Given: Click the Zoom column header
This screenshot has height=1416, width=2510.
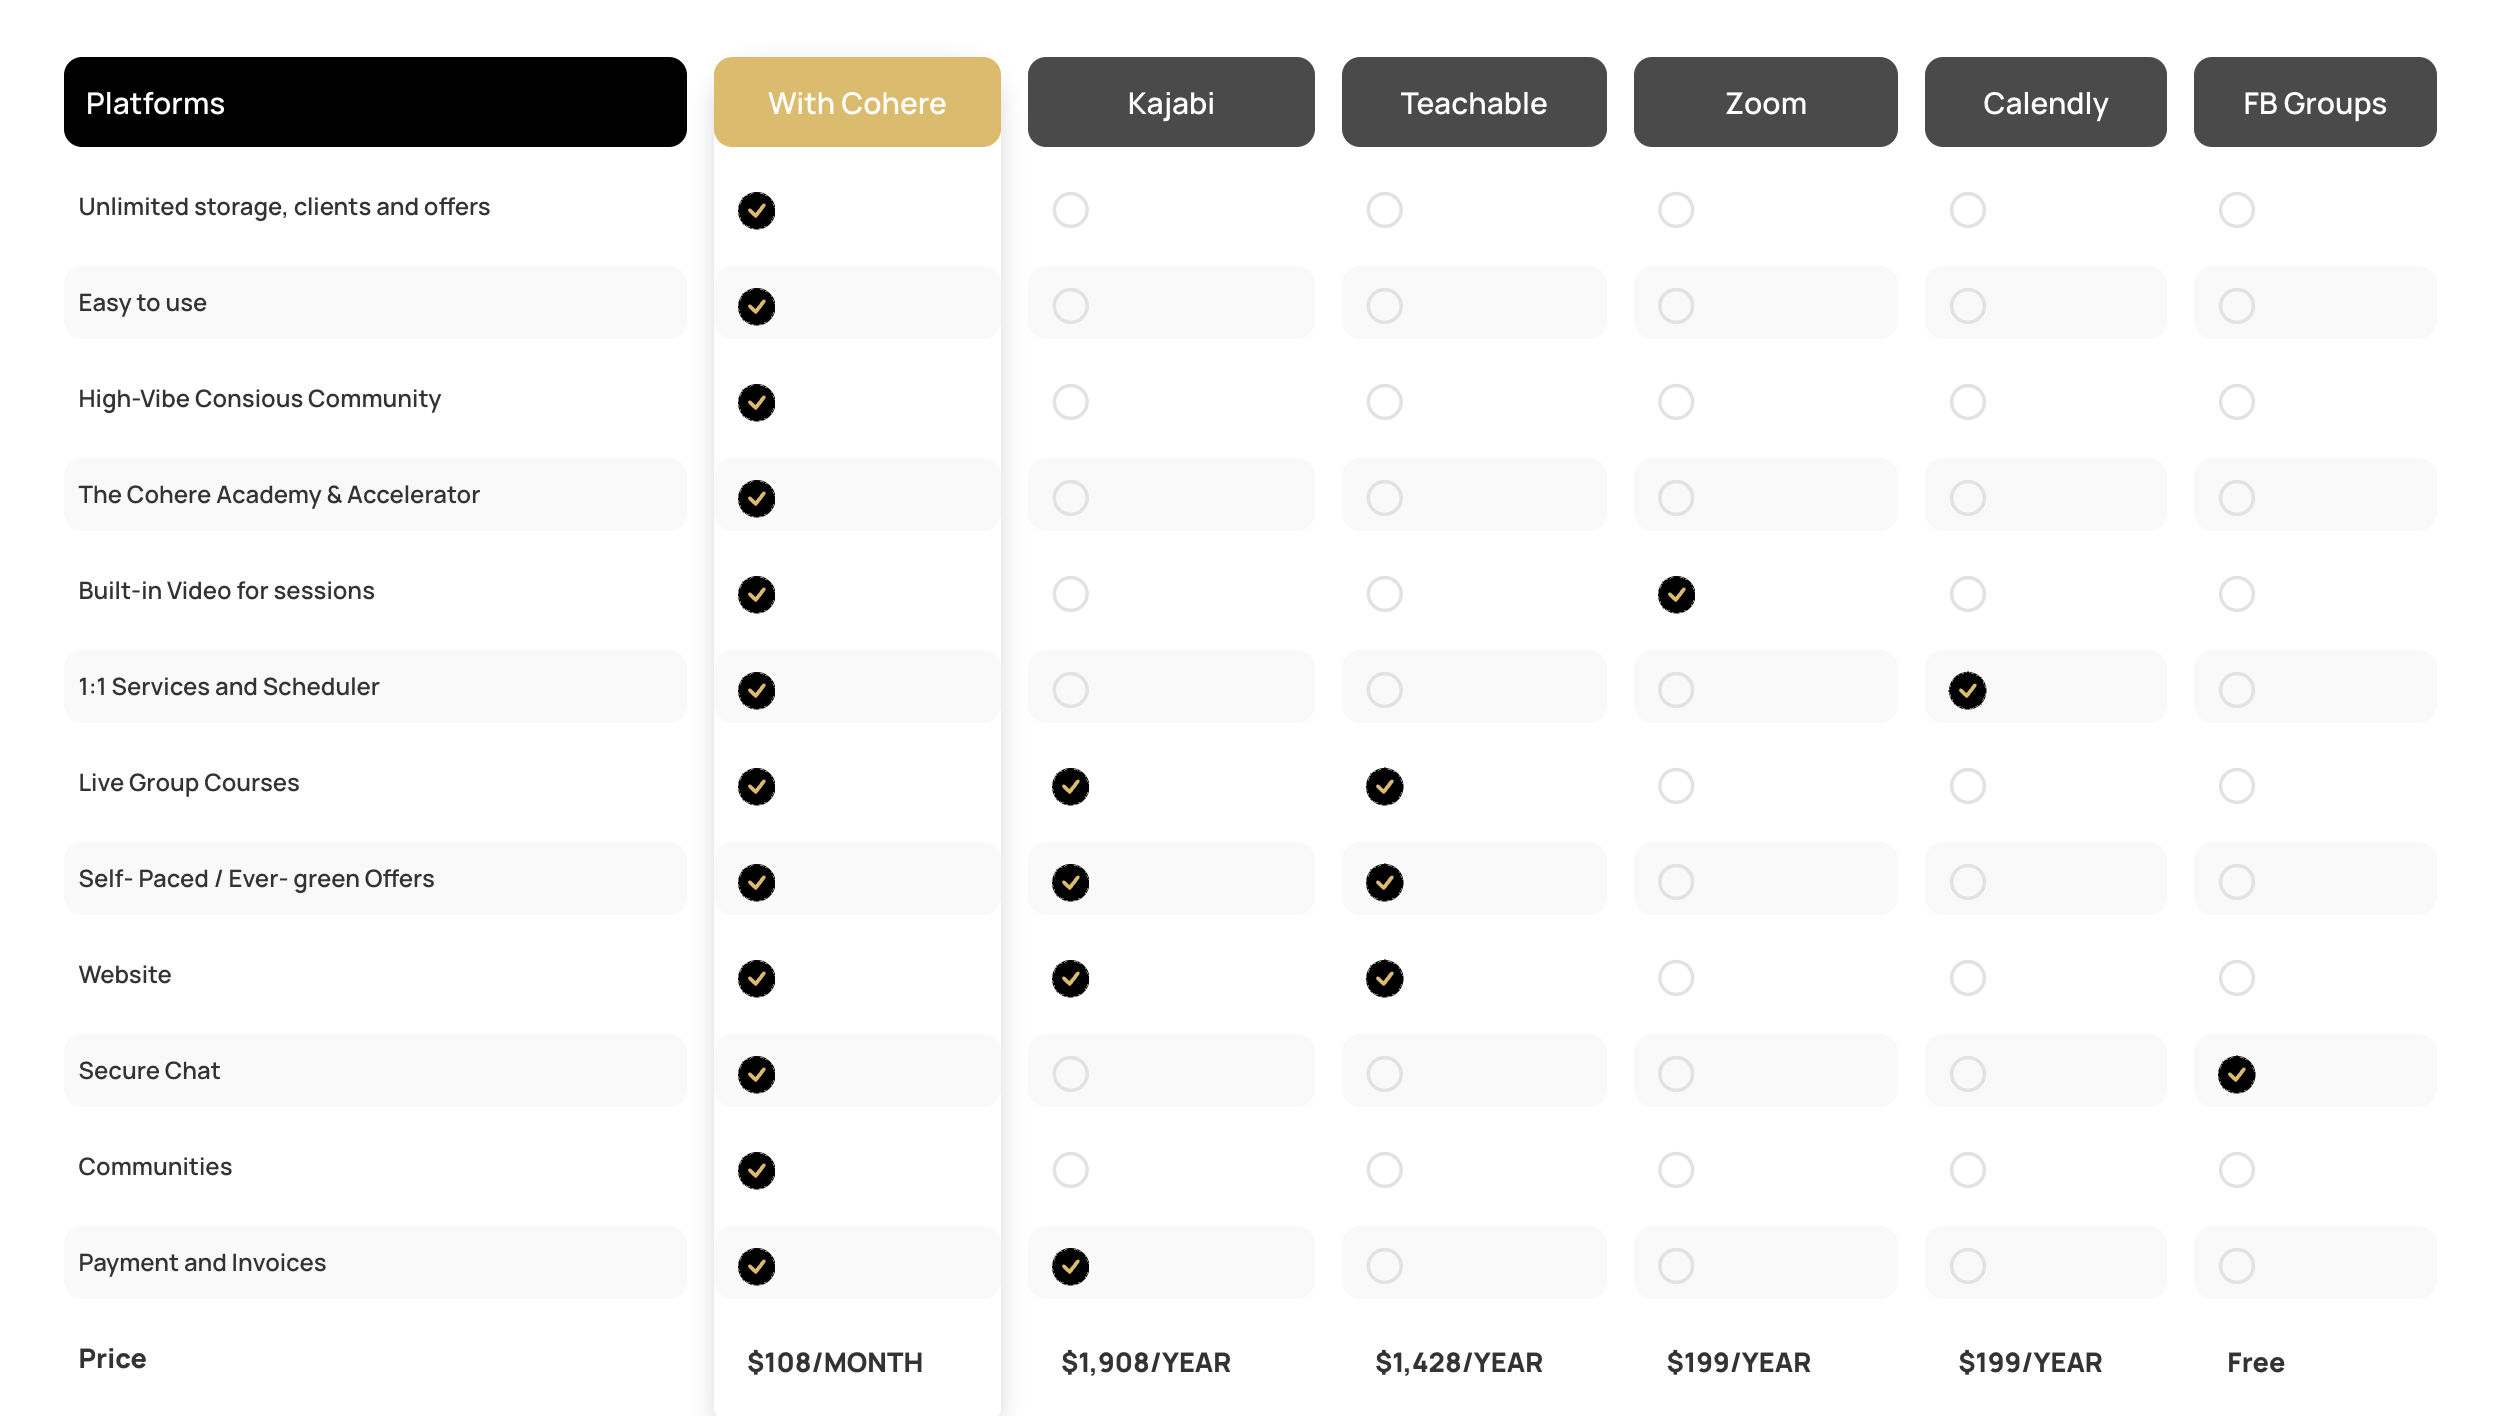Looking at the screenshot, I should [x=1765, y=102].
